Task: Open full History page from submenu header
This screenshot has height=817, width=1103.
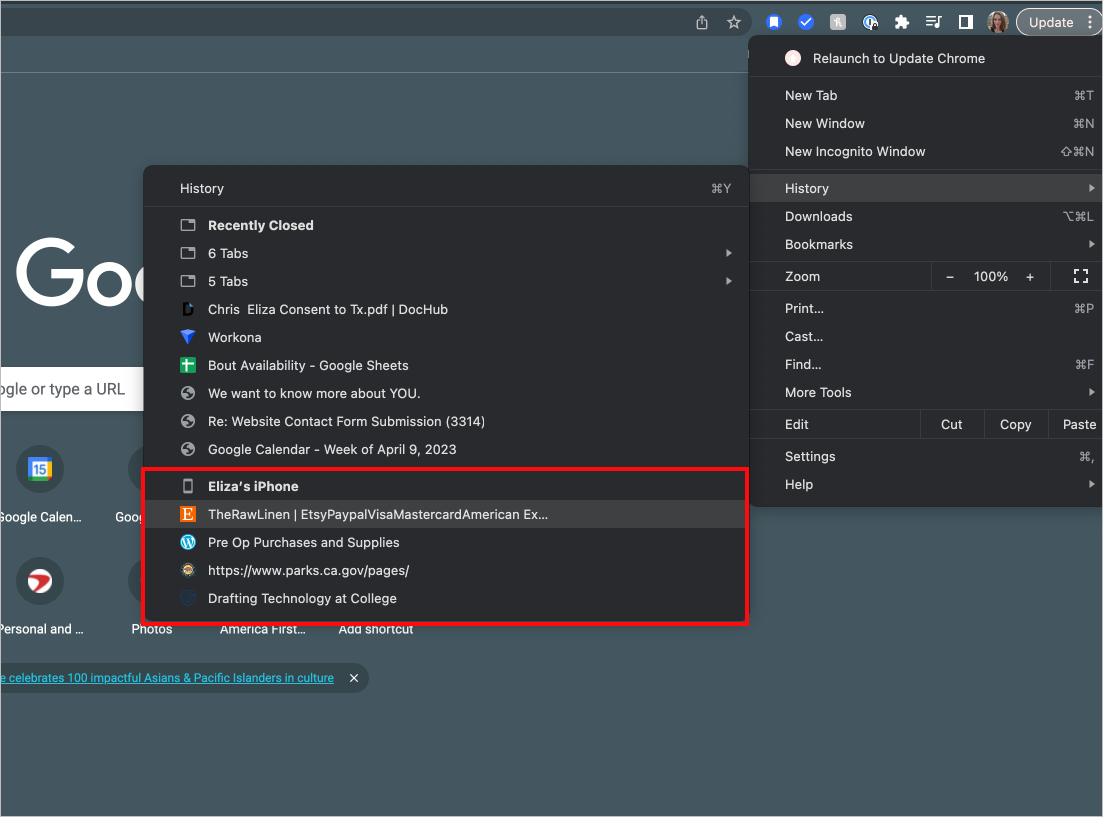Action: [446, 188]
